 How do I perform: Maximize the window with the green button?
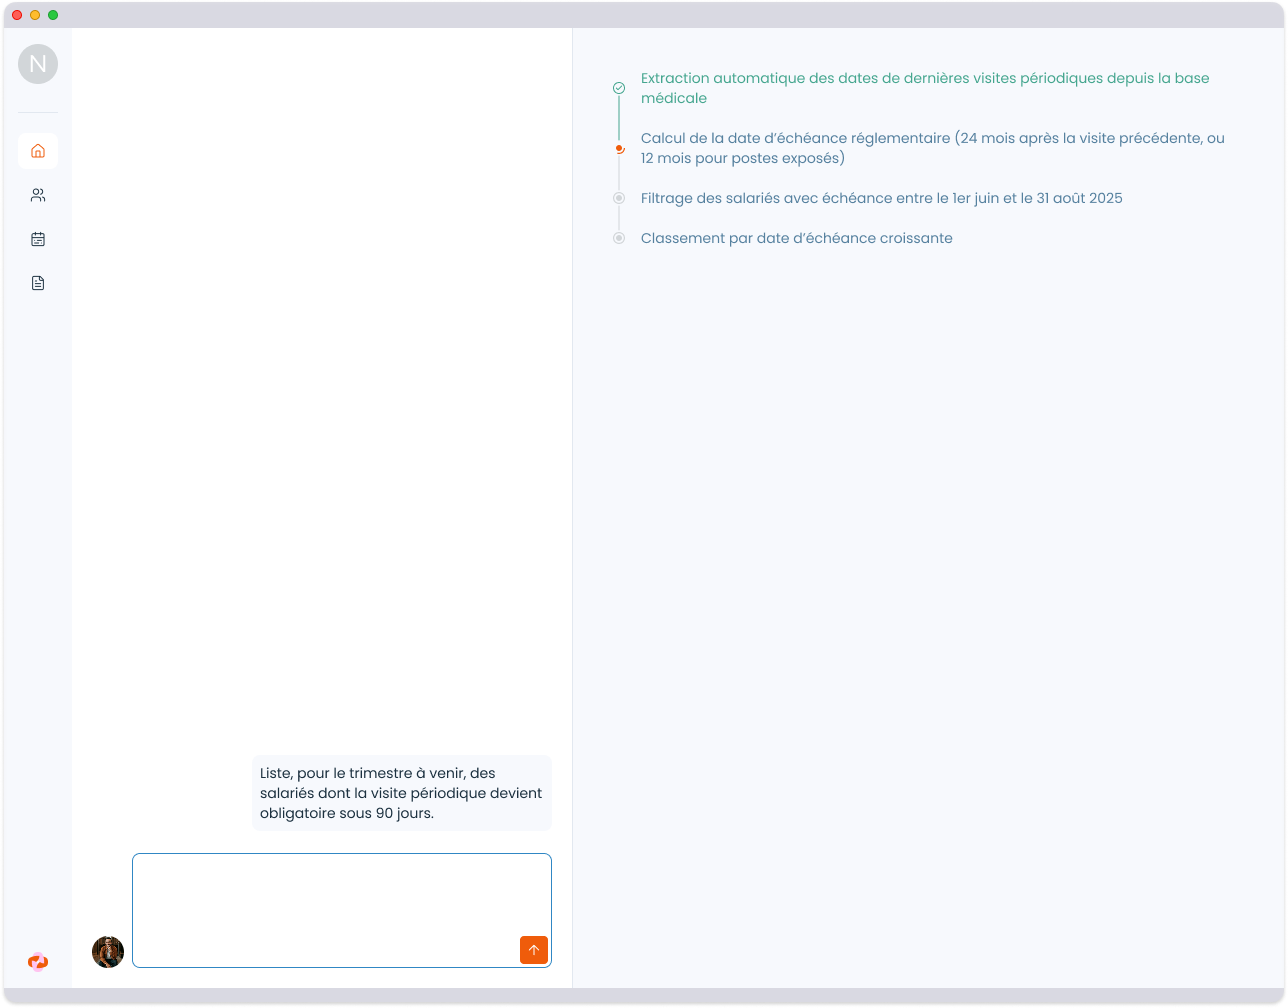(53, 15)
